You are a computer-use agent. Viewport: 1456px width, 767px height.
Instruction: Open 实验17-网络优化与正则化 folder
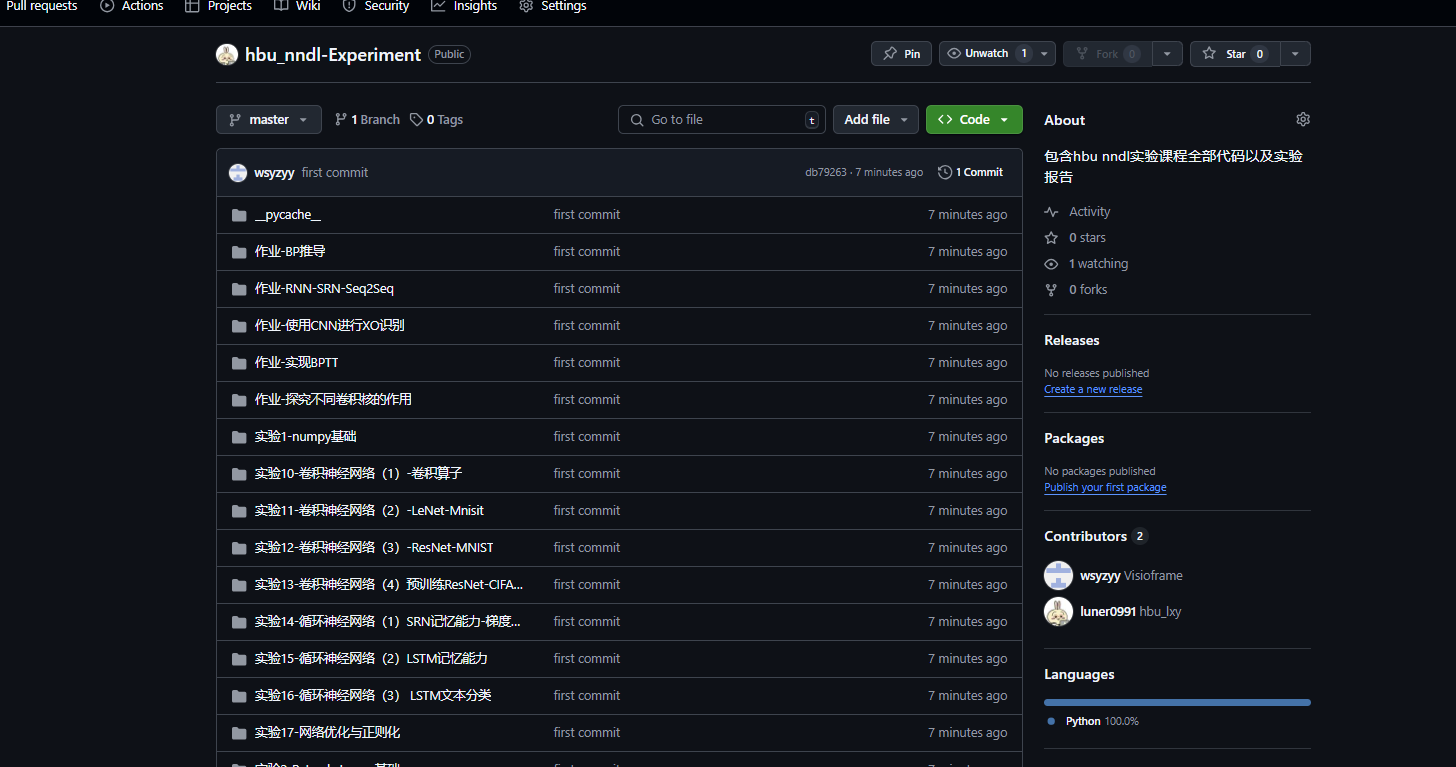pyautogui.click(x=327, y=732)
